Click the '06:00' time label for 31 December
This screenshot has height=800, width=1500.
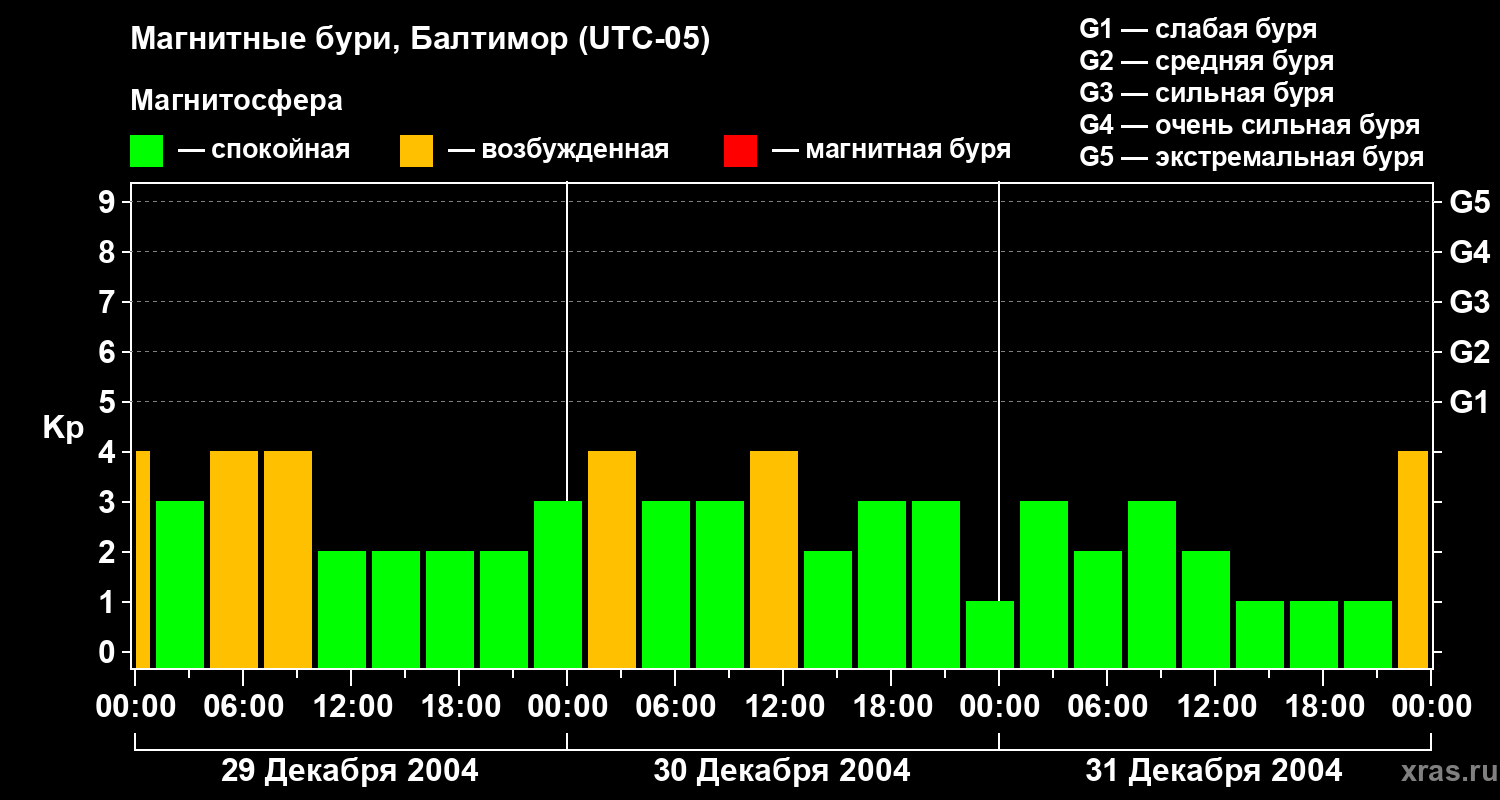pyautogui.click(x=1107, y=707)
